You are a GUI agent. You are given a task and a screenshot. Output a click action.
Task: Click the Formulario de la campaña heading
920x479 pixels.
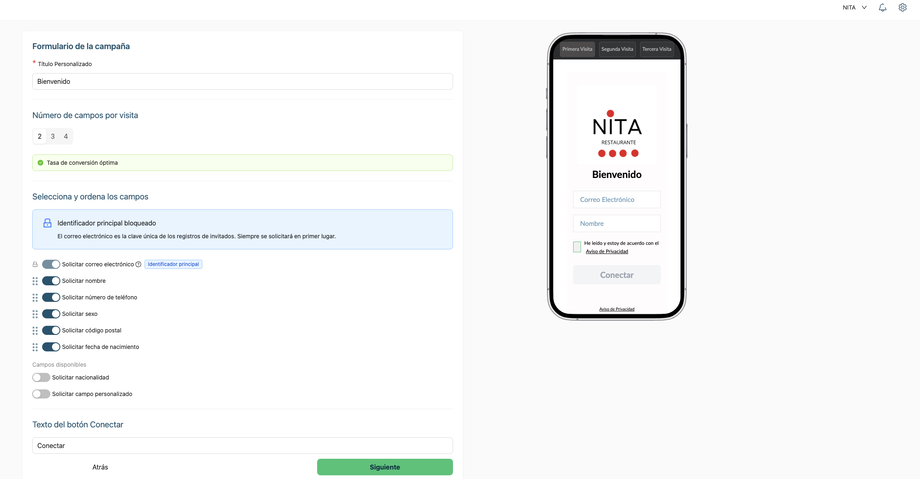pos(81,46)
